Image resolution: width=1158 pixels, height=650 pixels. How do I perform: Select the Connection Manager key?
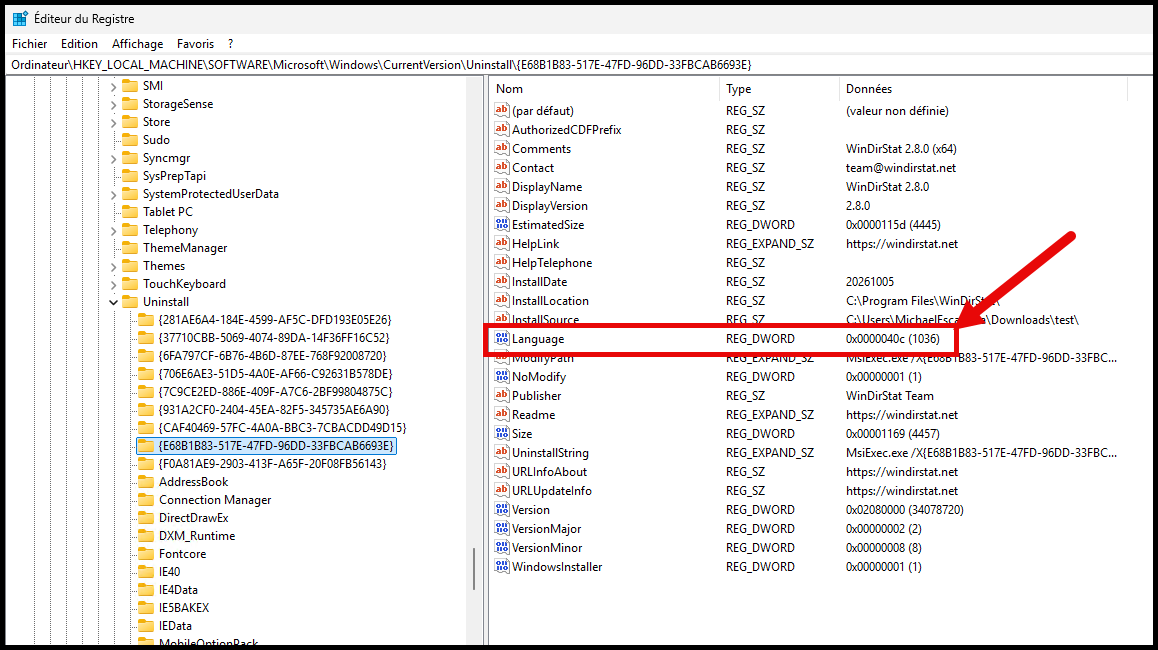click(x=215, y=500)
